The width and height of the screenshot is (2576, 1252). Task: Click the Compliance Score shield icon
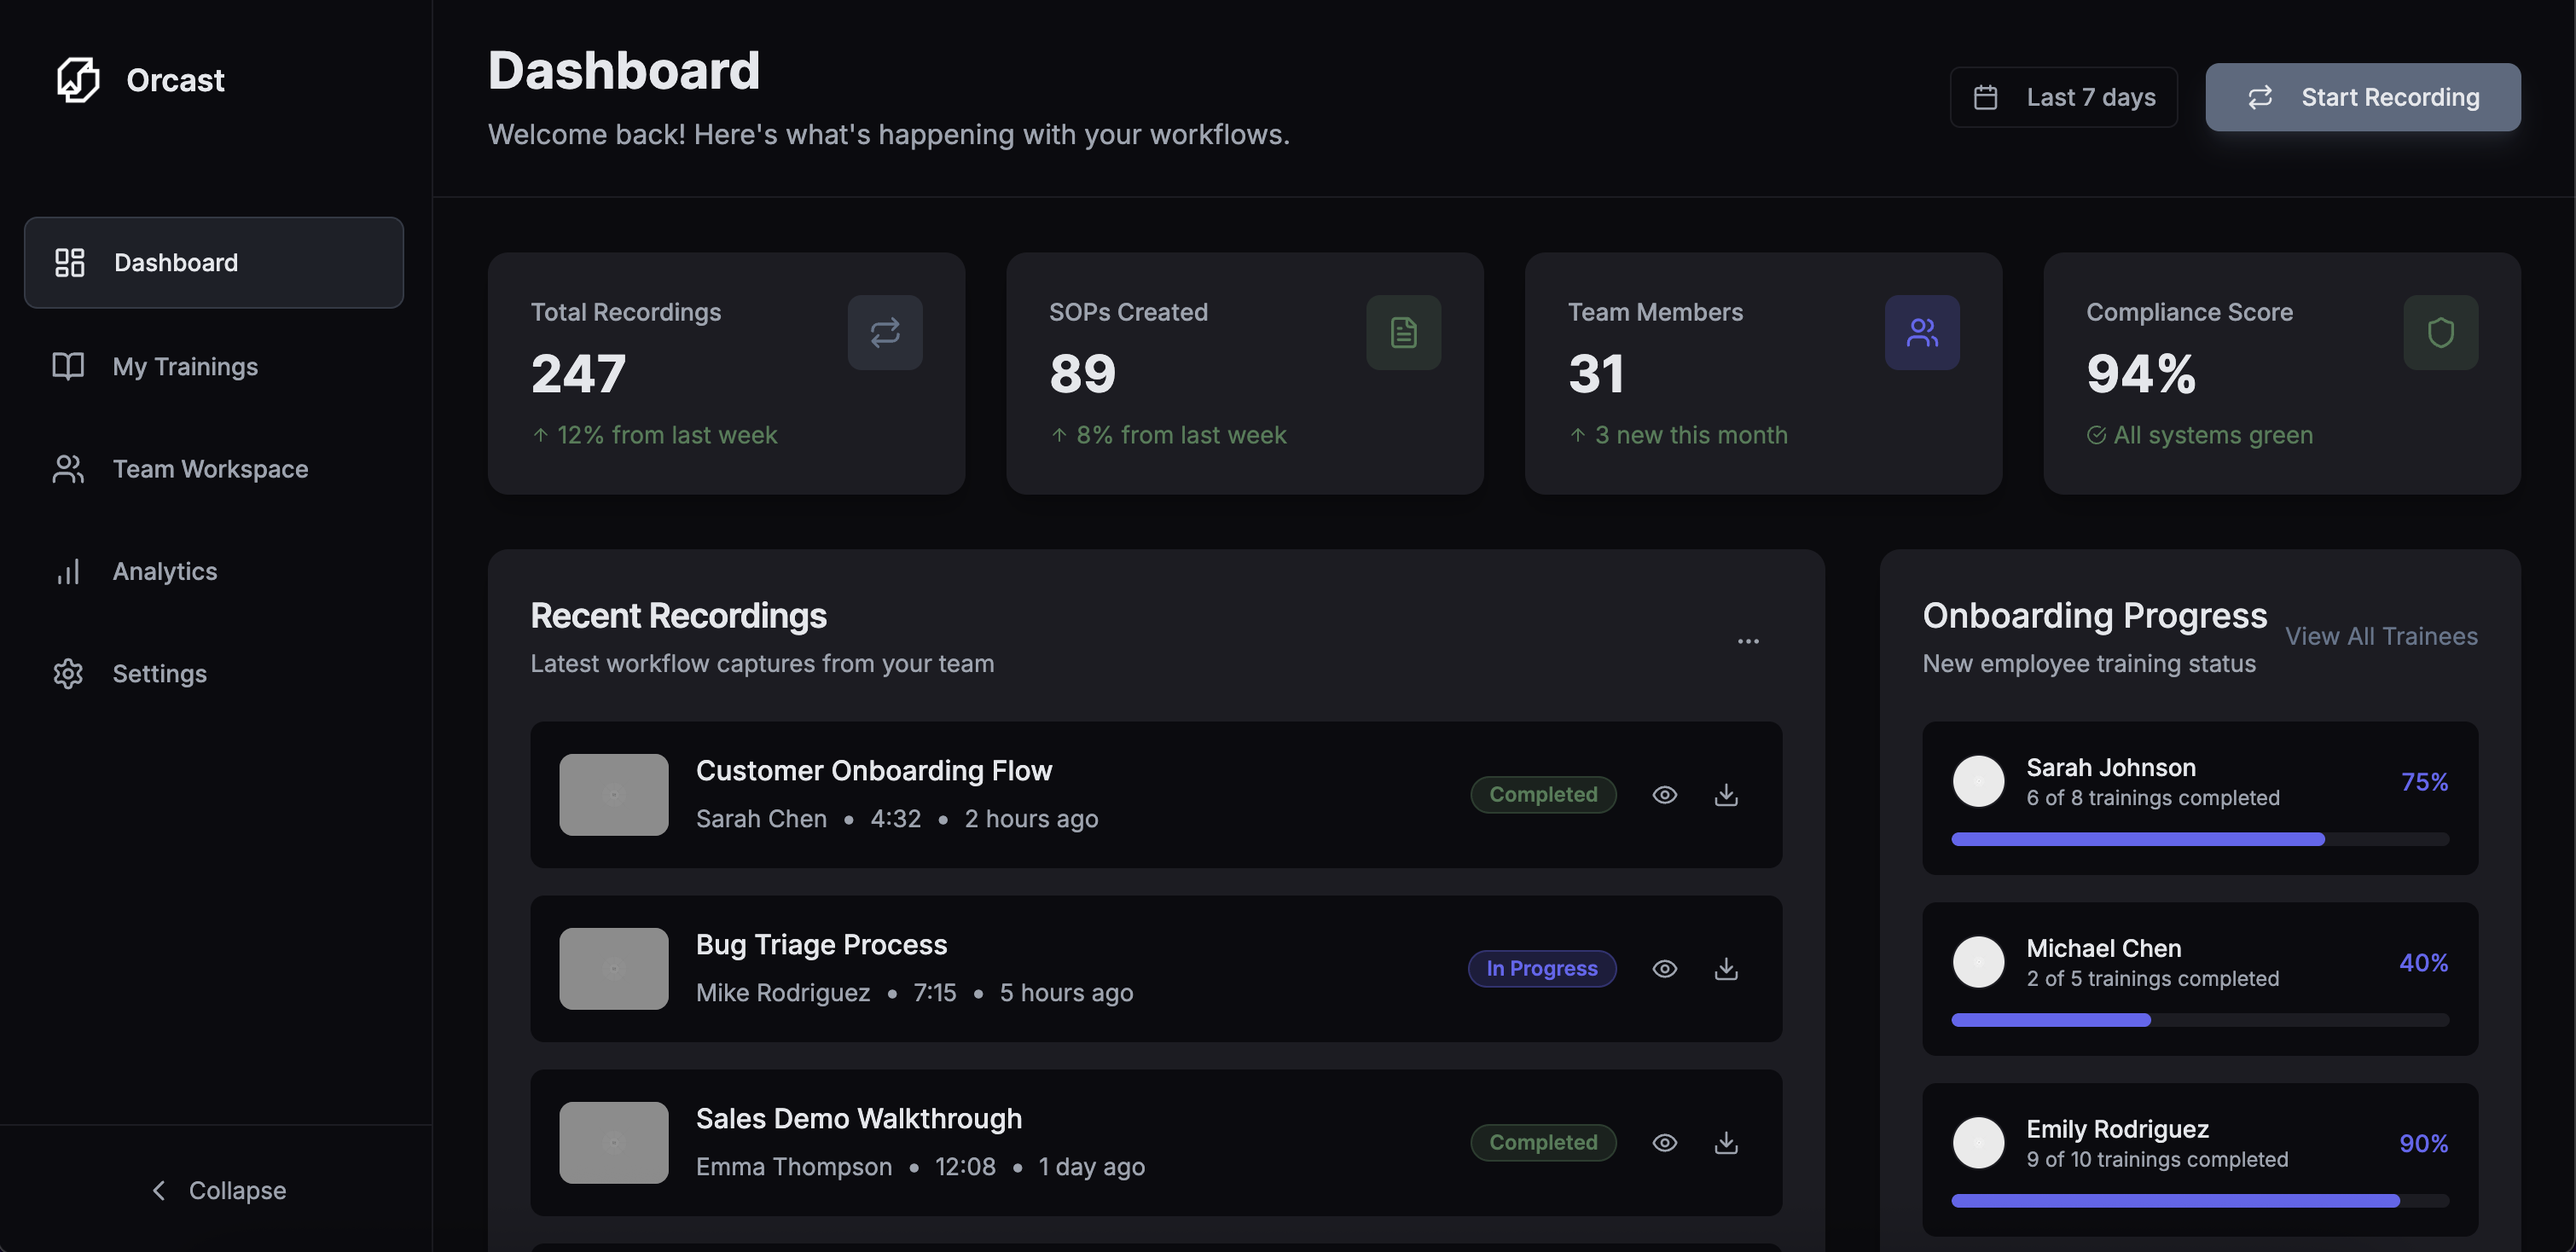point(2441,332)
